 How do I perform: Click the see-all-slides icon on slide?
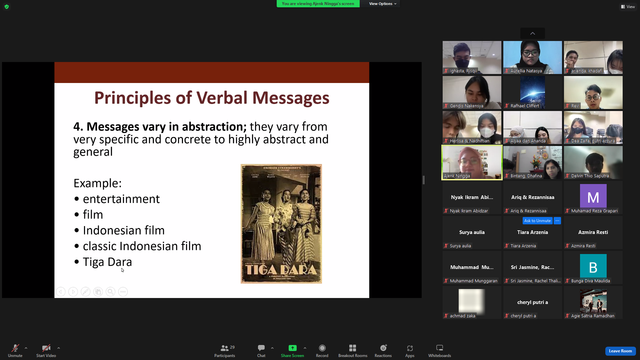(x=98, y=291)
